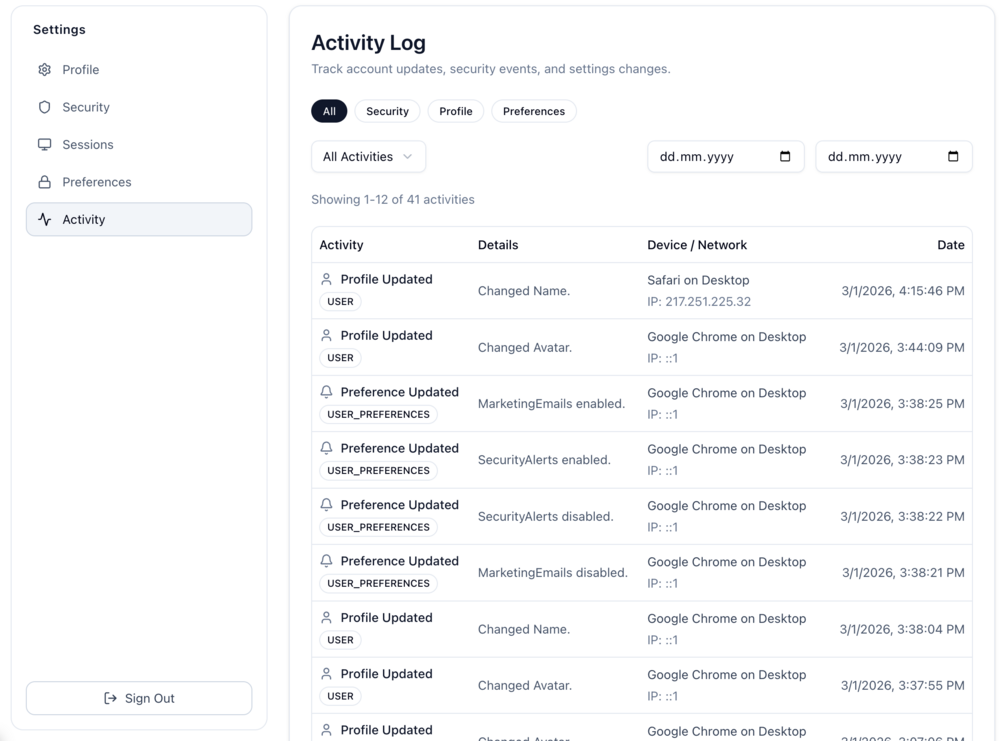Click USER_PREFERENCES badge on MarketingEmails enabled row

click(378, 414)
